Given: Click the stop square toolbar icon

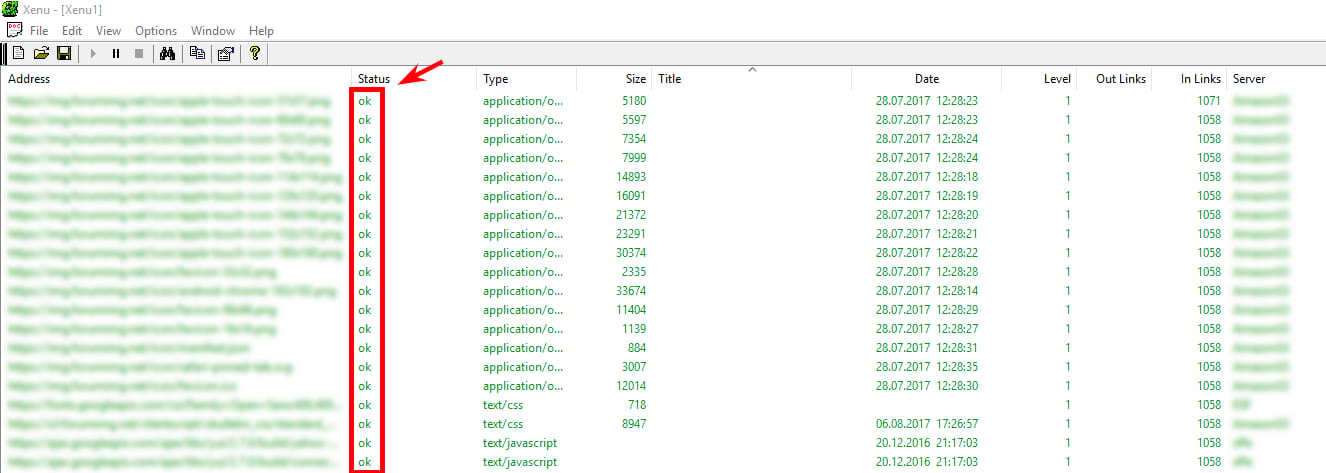Looking at the screenshot, I should click(139, 53).
